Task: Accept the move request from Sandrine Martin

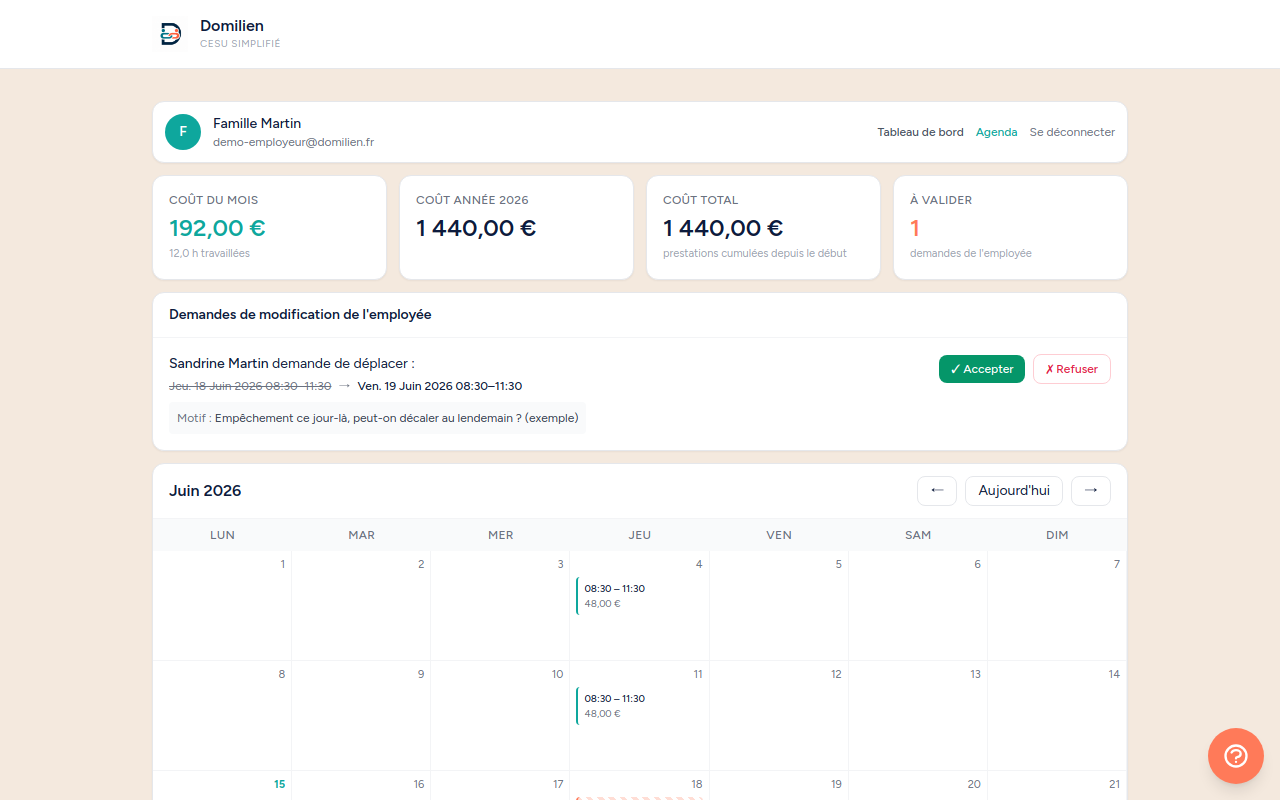Action: tap(982, 369)
